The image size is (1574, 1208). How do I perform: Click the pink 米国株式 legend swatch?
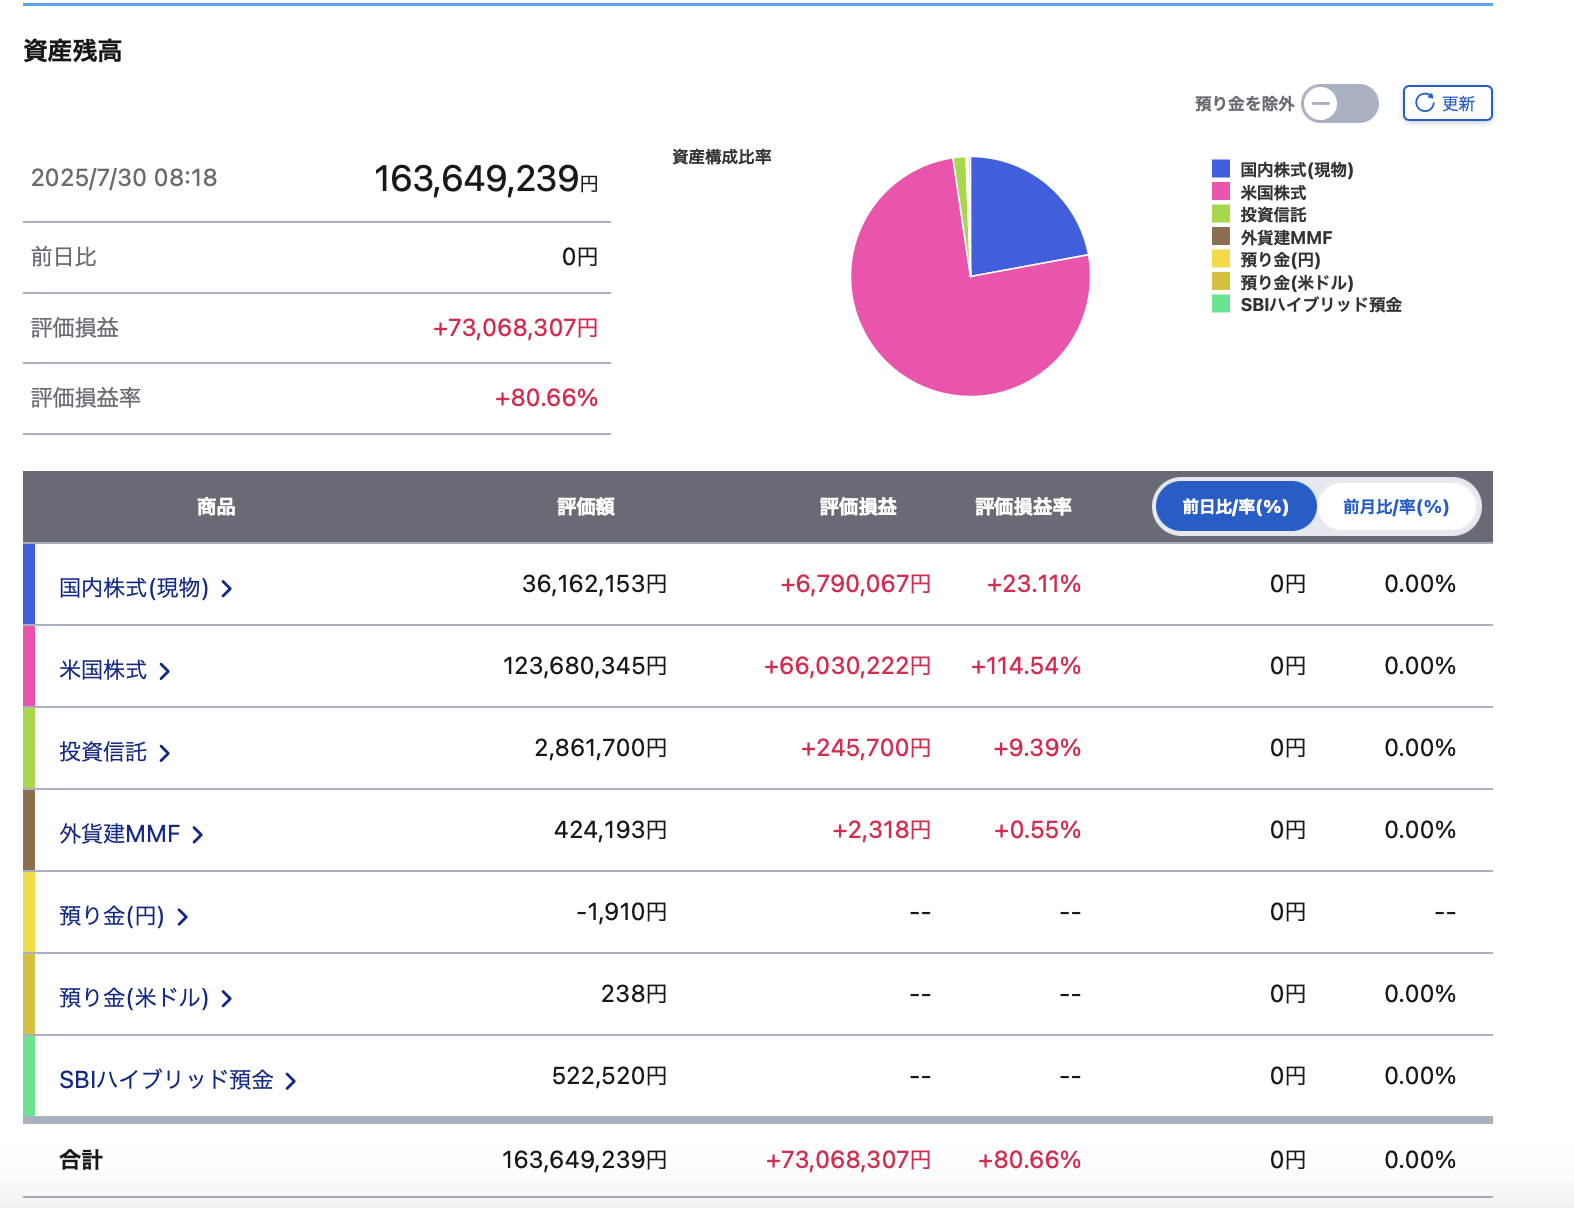point(1221,192)
